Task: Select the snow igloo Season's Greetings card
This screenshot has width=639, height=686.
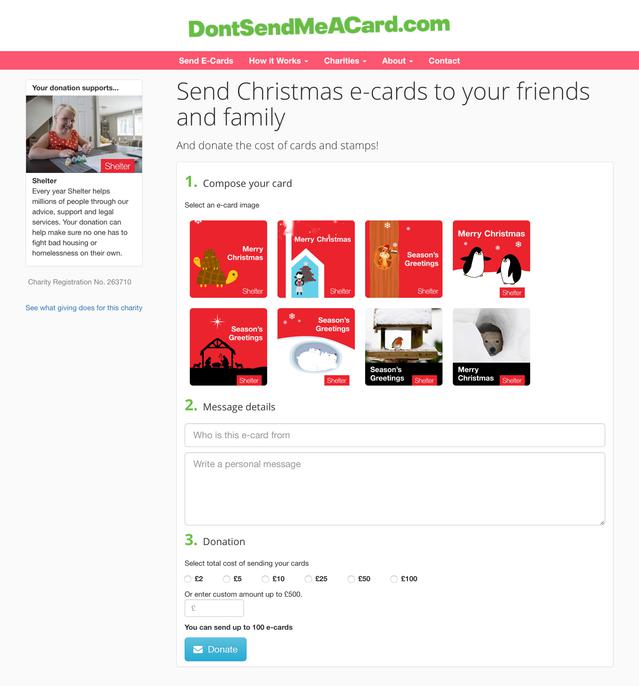Action: click(316, 347)
